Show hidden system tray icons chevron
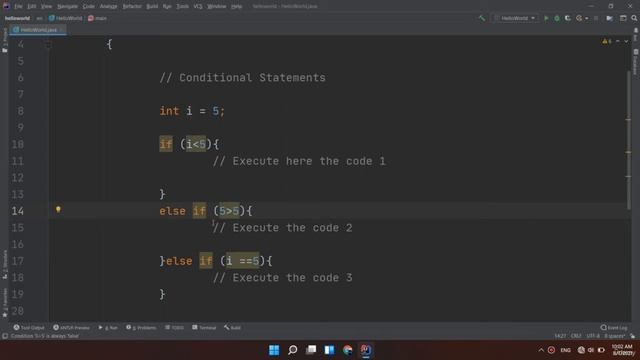Screen dimensions: 640x360 (541, 350)
